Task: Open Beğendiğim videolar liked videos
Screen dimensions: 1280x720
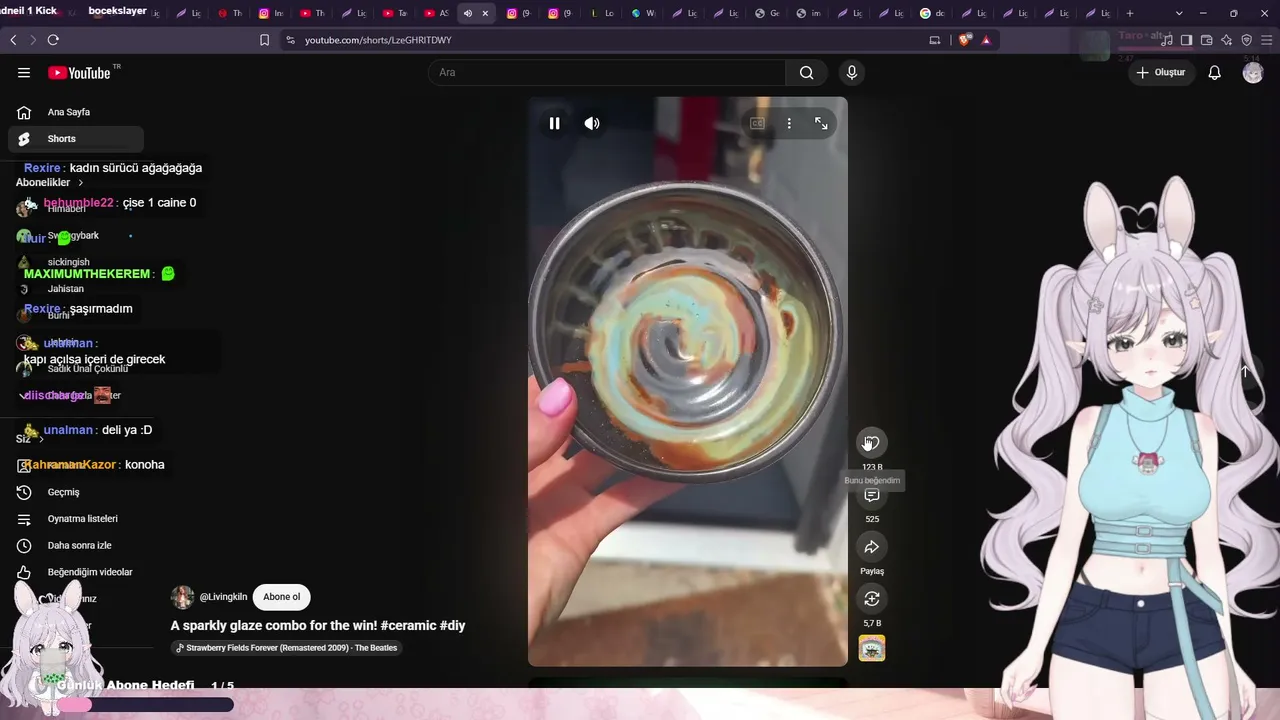Action: (x=75, y=572)
